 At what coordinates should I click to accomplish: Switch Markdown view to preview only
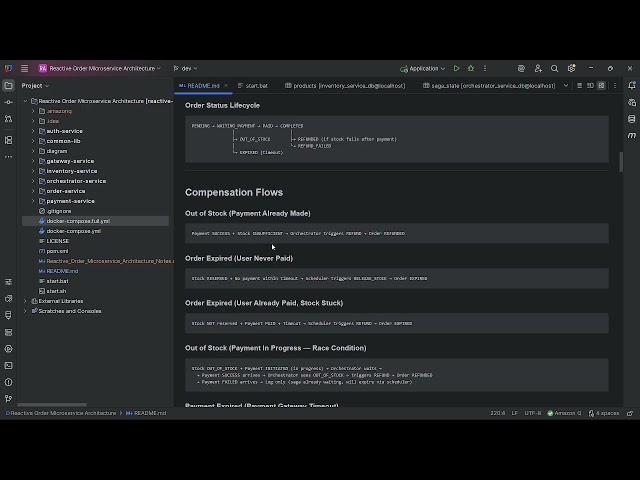[601, 86]
